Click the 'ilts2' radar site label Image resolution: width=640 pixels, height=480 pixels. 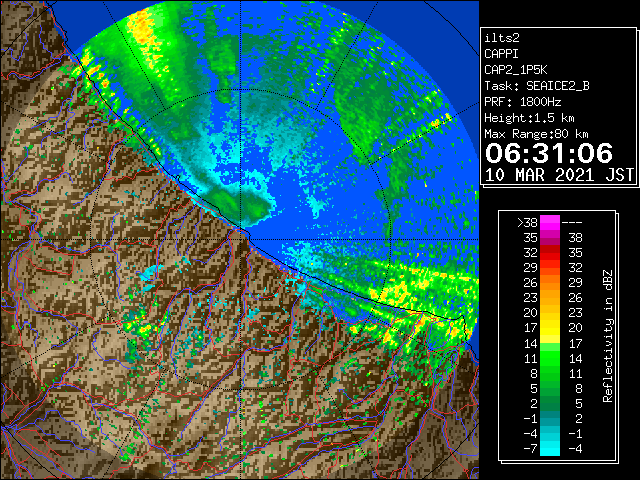coord(502,38)
